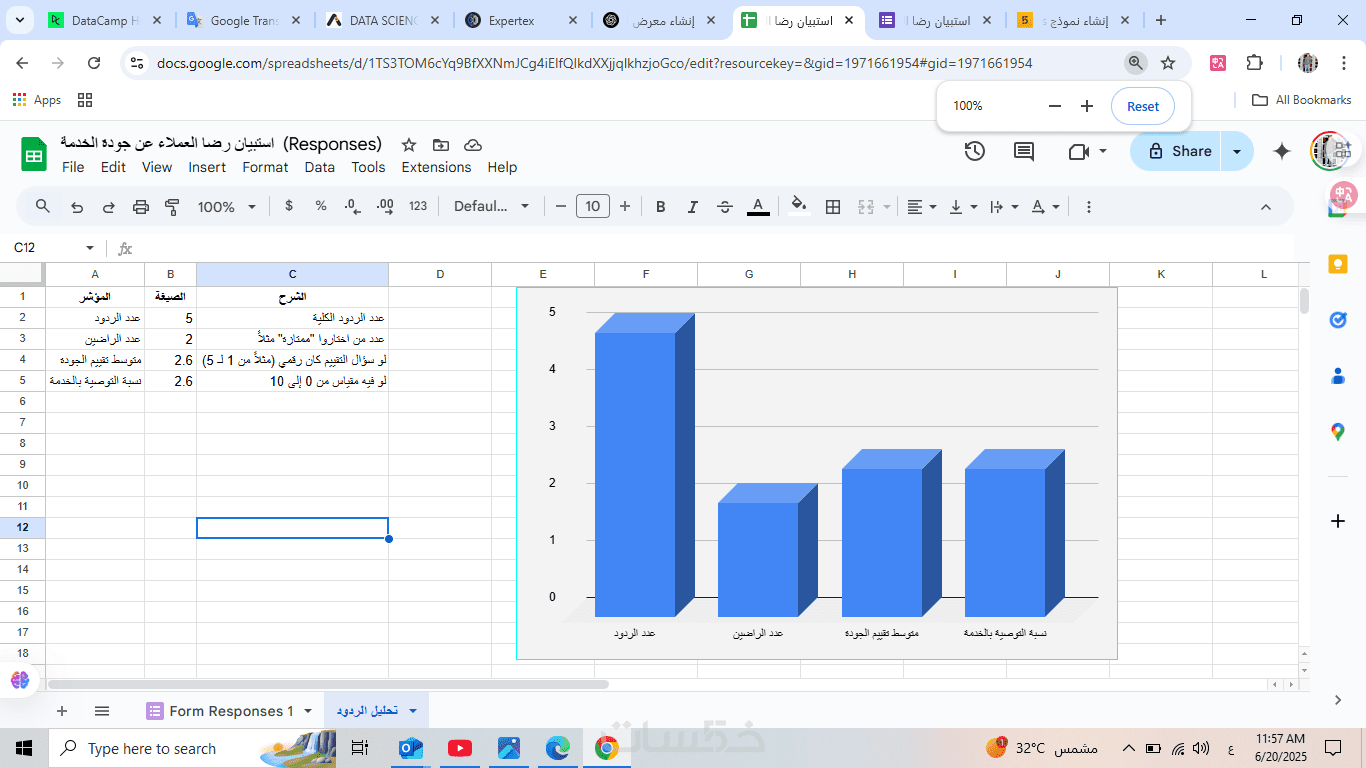Print the spreadsheet
This screenshot has height=768, width=1366.
[141, 207]
